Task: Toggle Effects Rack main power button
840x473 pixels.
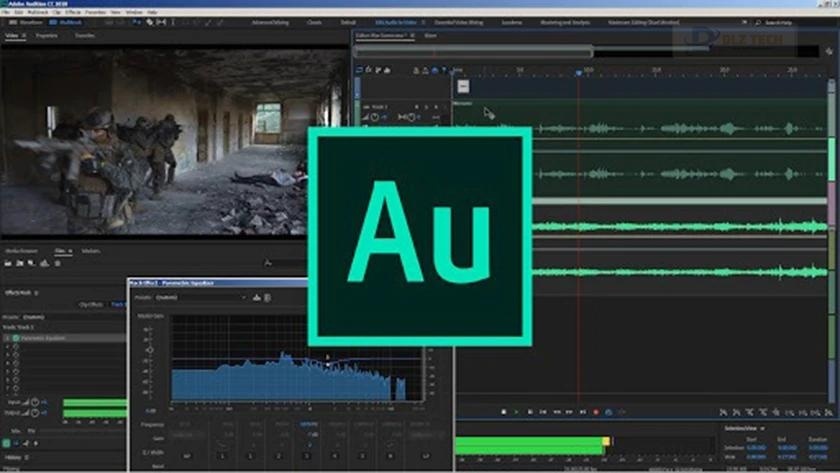Action: [6, 444]
